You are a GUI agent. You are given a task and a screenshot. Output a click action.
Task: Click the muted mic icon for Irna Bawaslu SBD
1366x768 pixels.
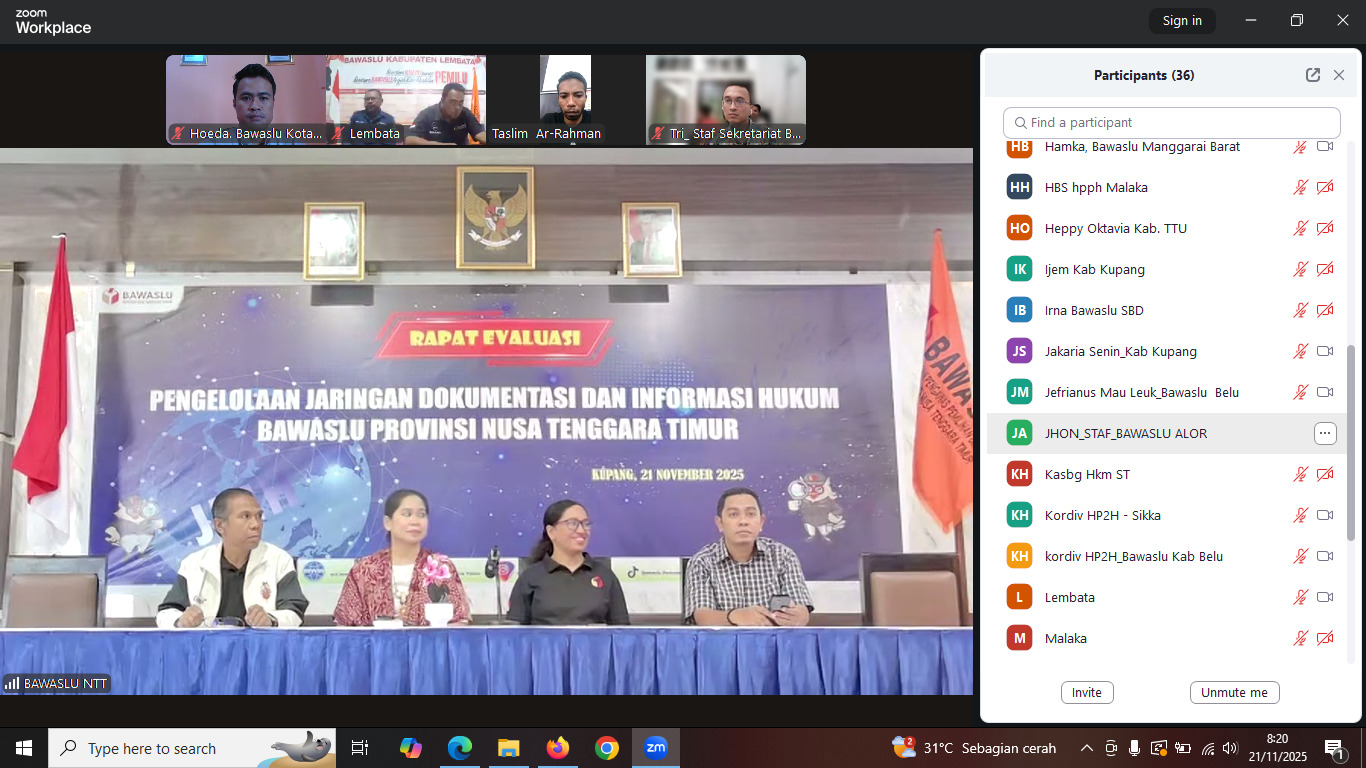coord(1300,310)
